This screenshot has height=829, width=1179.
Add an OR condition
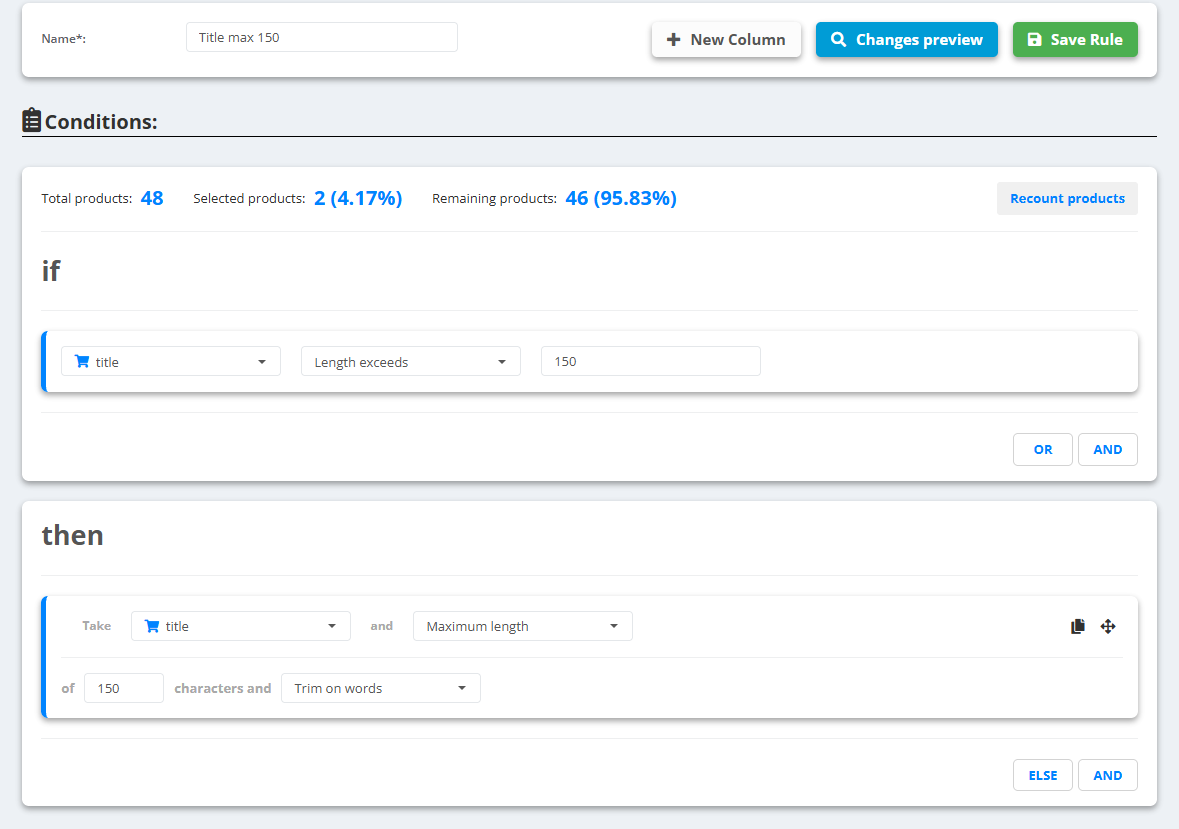coord(1043,449)
